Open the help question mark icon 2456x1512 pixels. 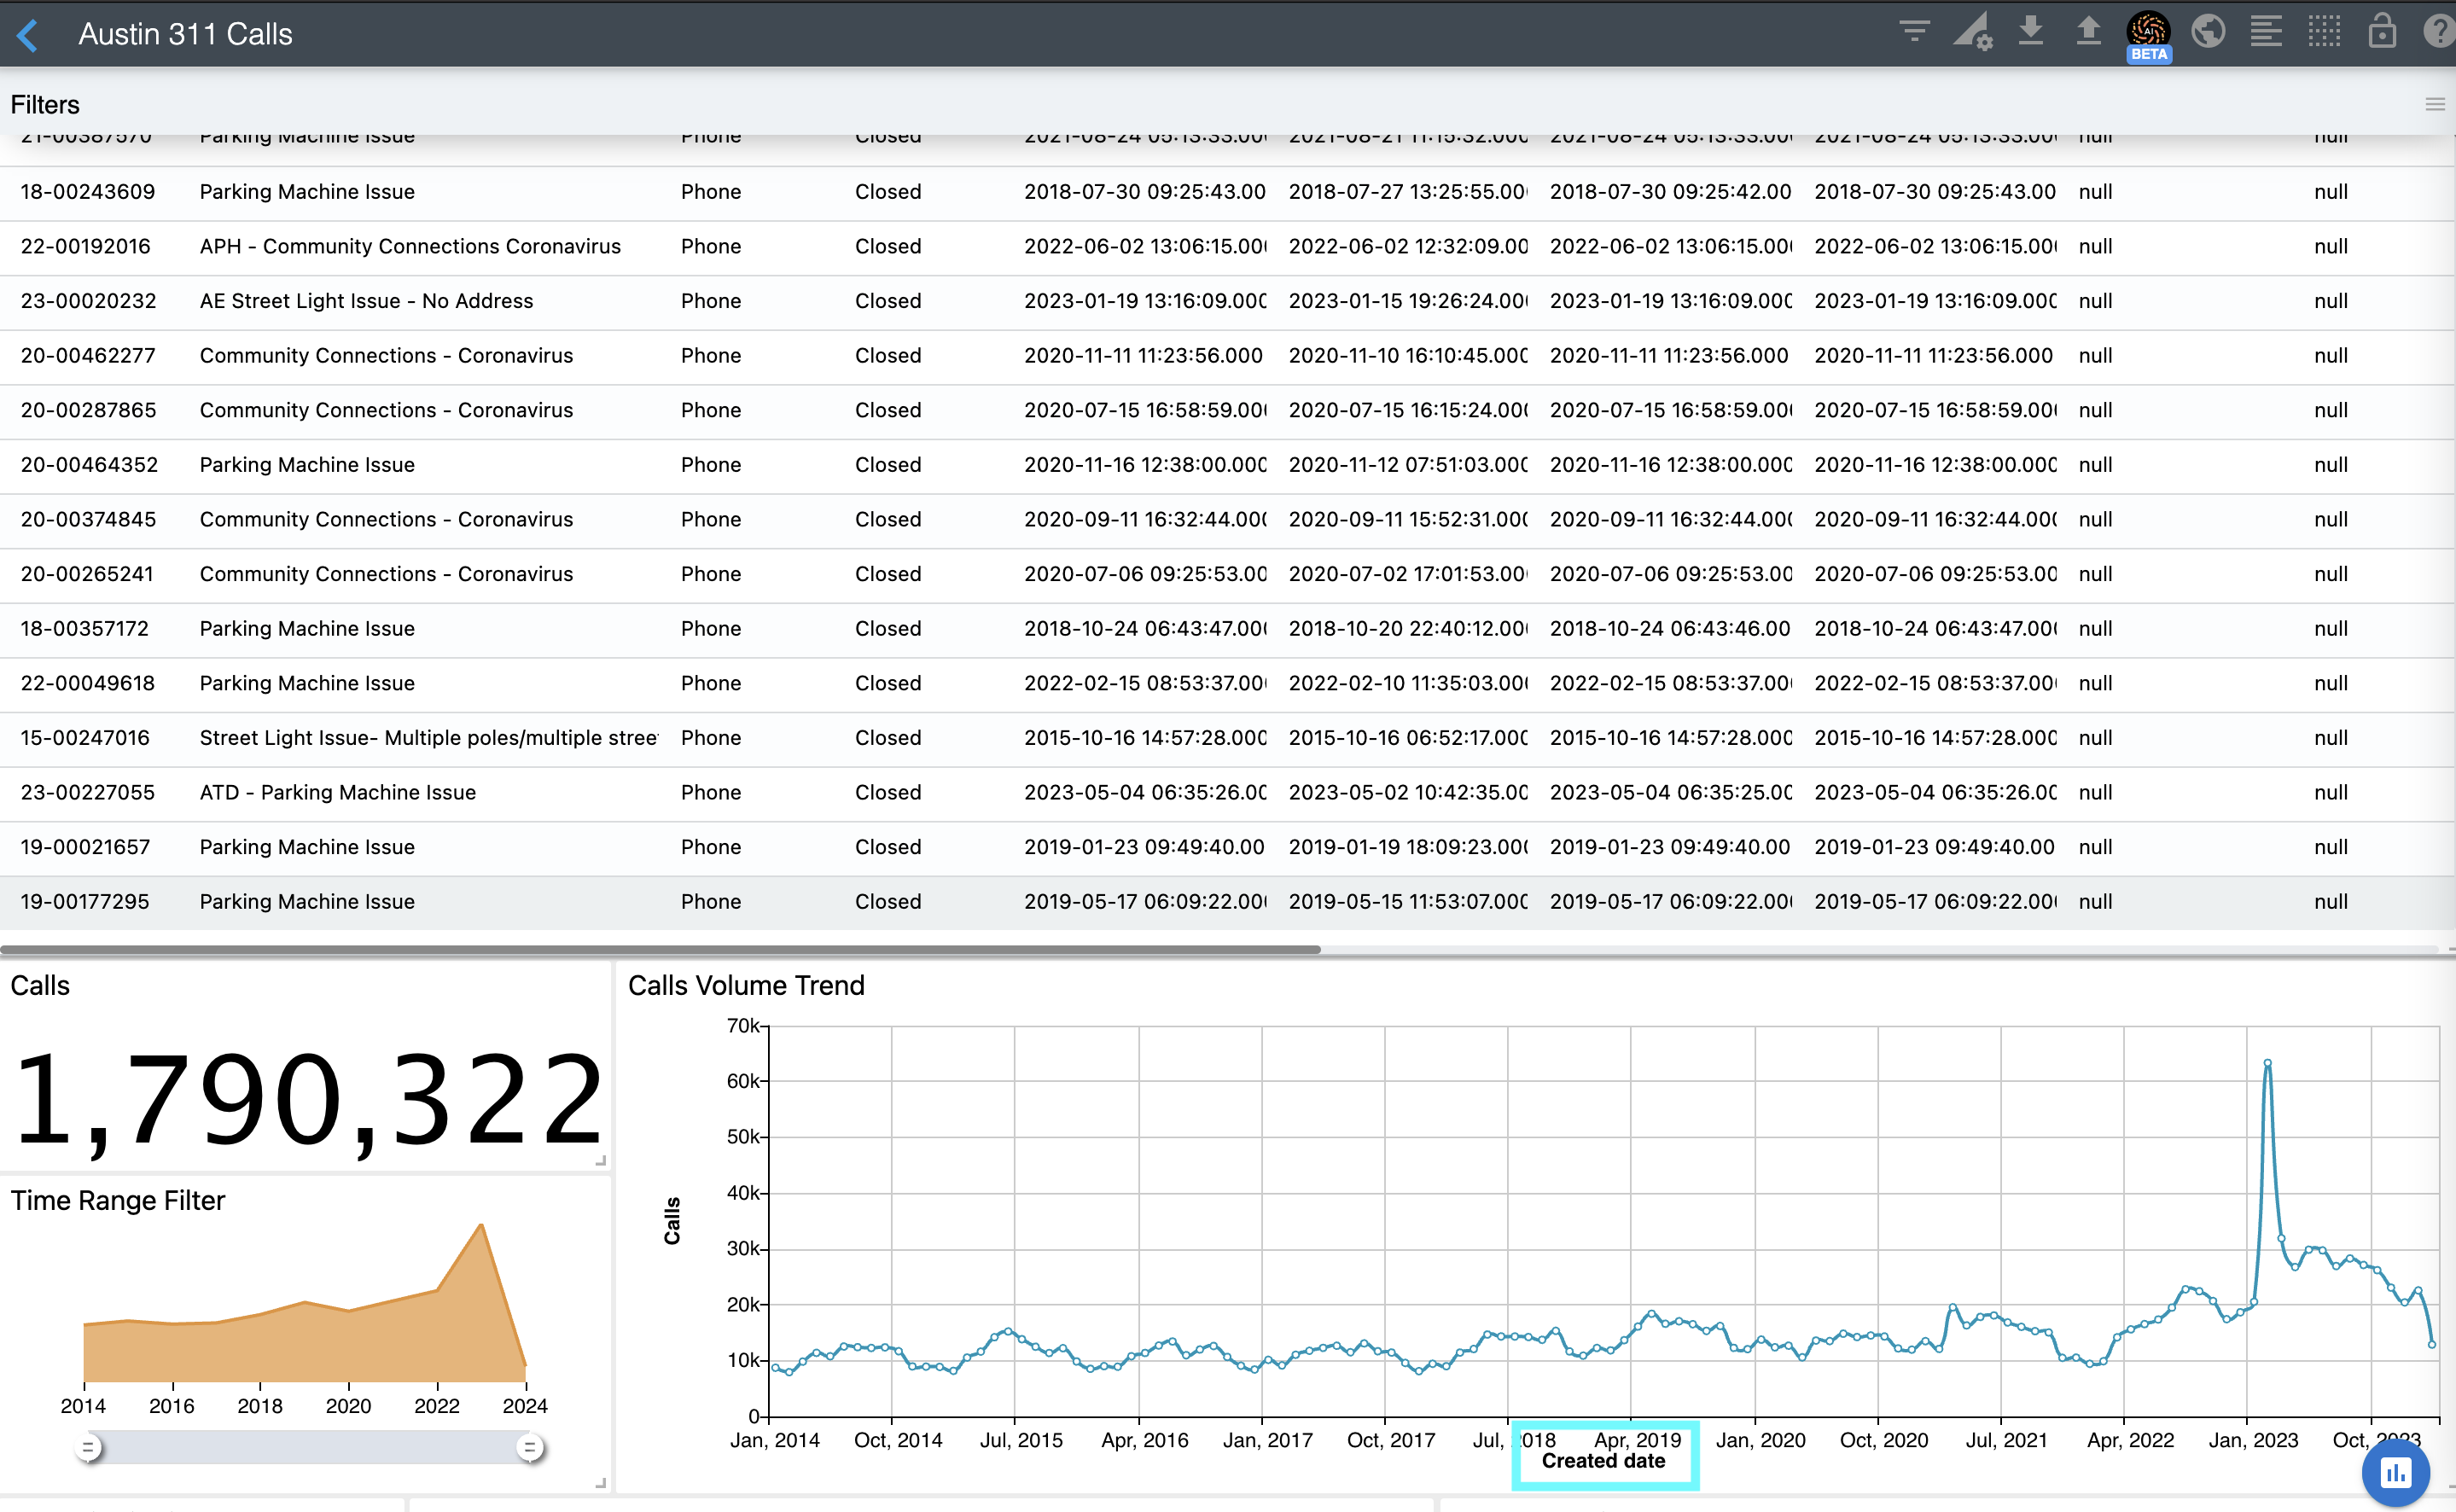click(x=2438, y=32)
